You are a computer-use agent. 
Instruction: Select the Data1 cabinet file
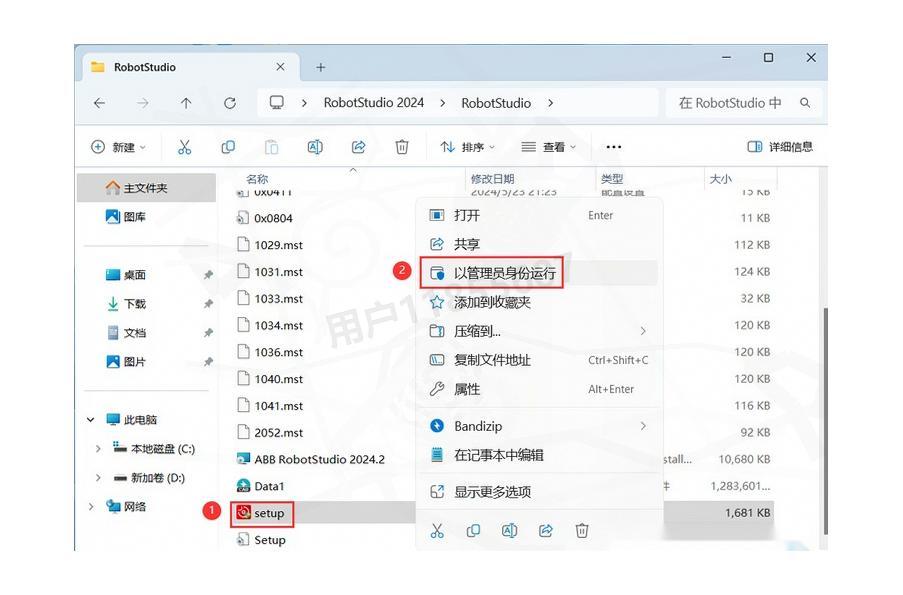coord(261,486)
